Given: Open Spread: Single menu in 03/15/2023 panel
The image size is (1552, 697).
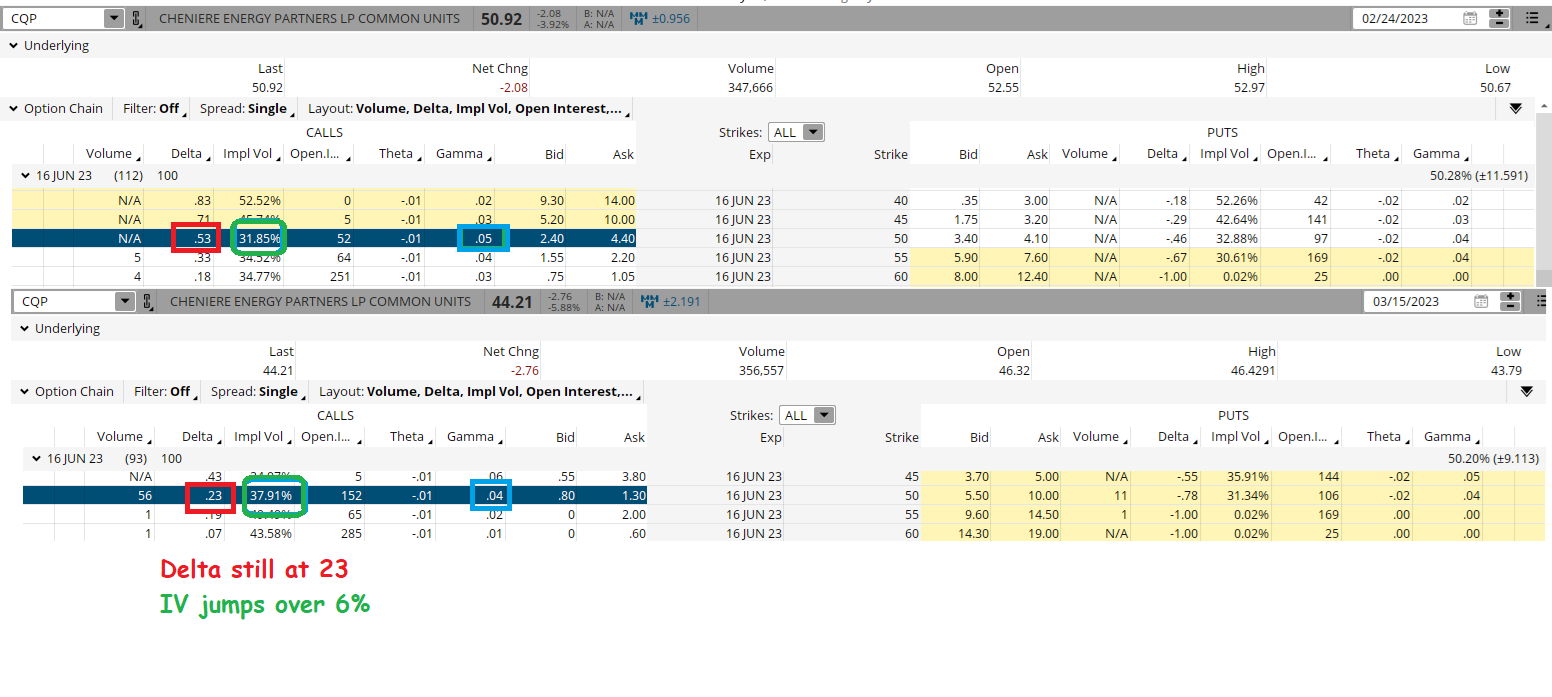Looking at the screenshot, I should [260, 392].
